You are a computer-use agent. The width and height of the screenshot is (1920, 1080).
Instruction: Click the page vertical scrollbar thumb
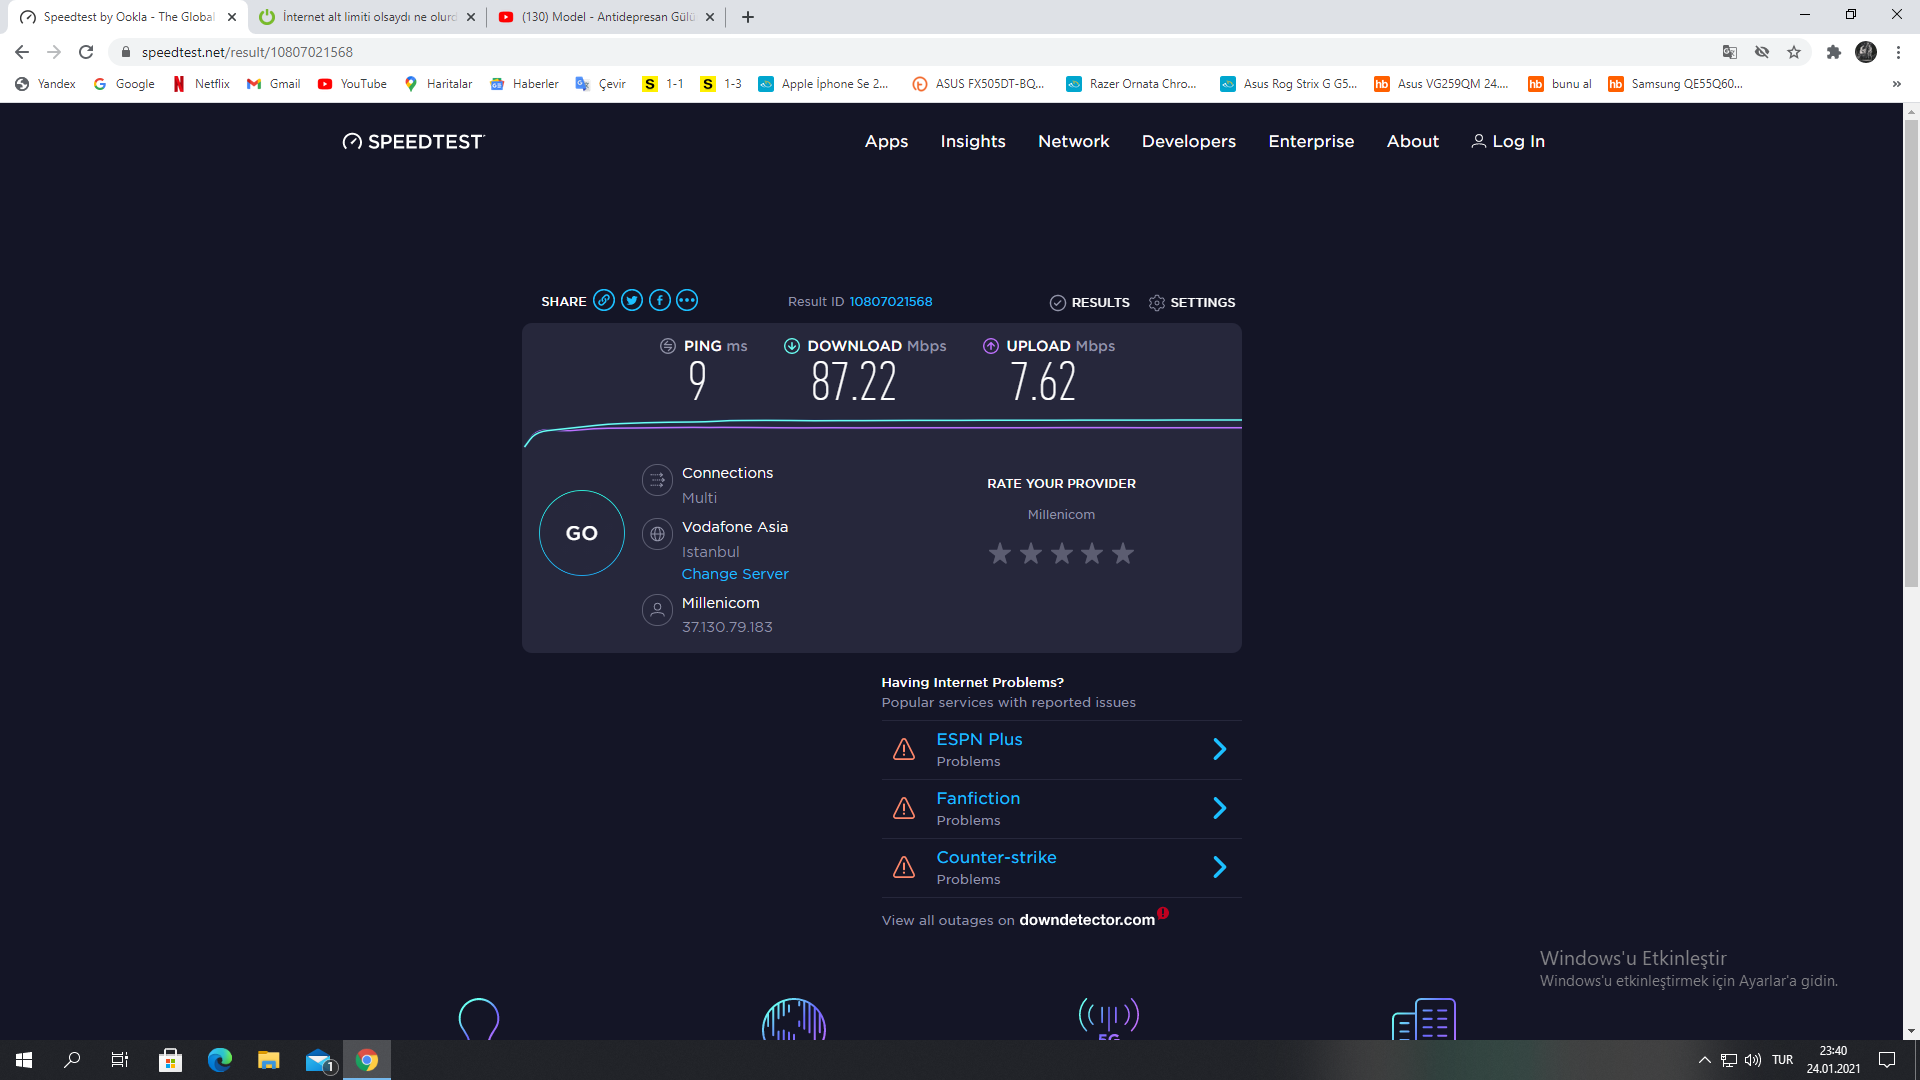tap(1911, 350)
